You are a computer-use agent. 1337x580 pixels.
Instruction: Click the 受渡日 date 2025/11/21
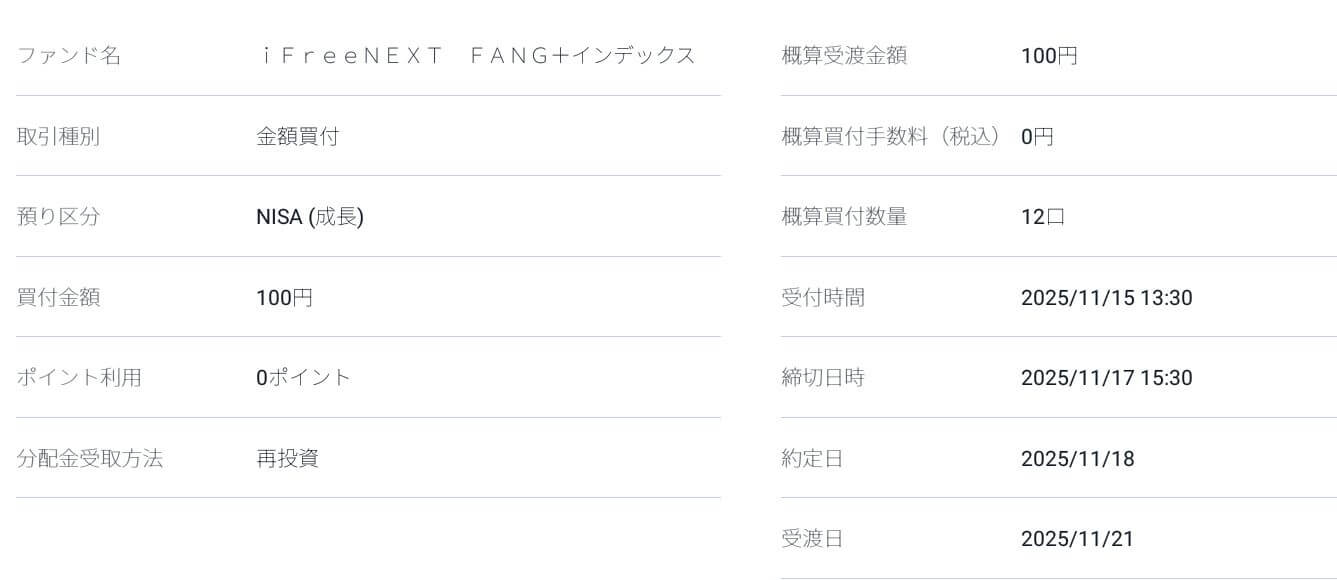tap(1077, 539)
